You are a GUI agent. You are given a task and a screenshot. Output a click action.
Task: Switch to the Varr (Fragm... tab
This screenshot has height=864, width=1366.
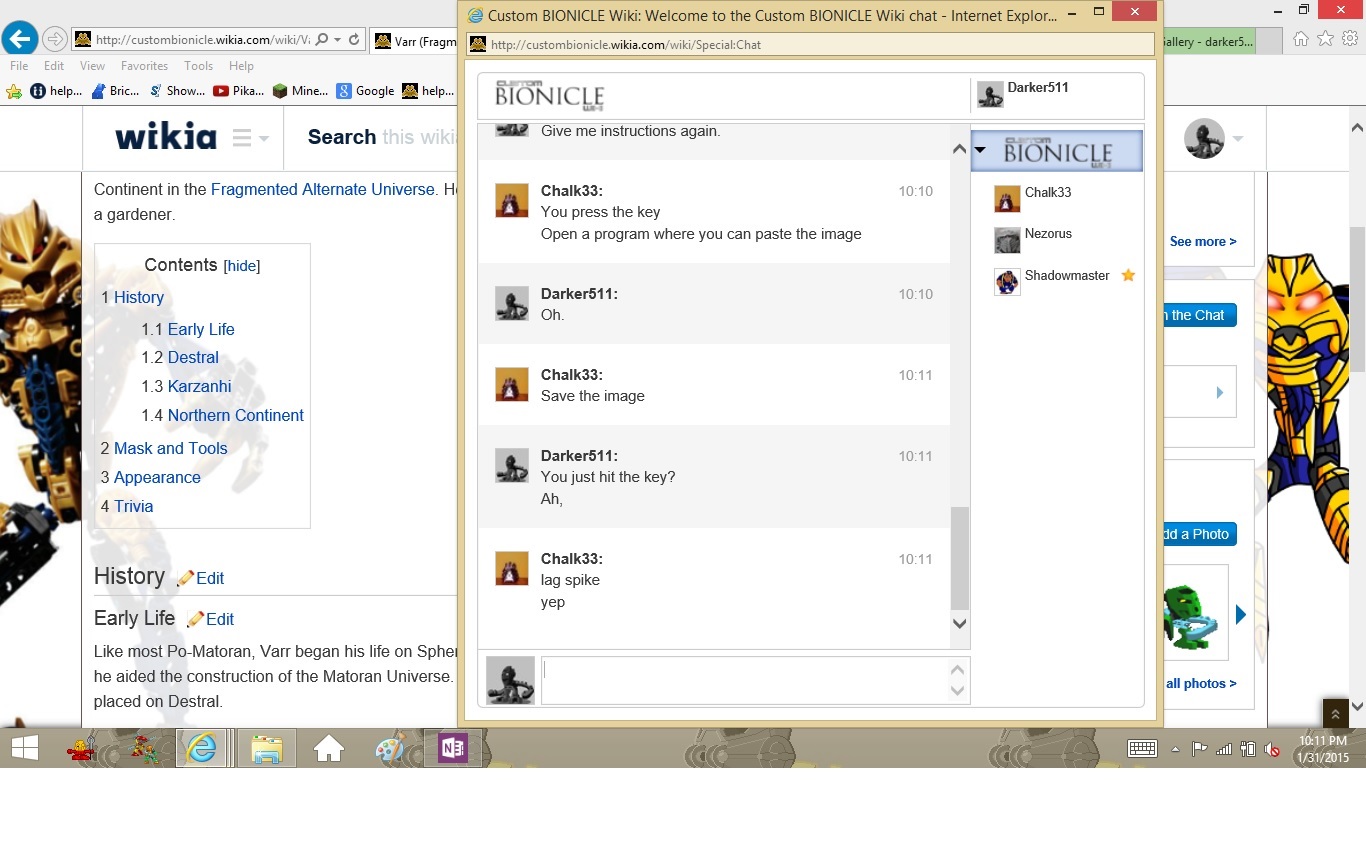[x=414, y=41]
